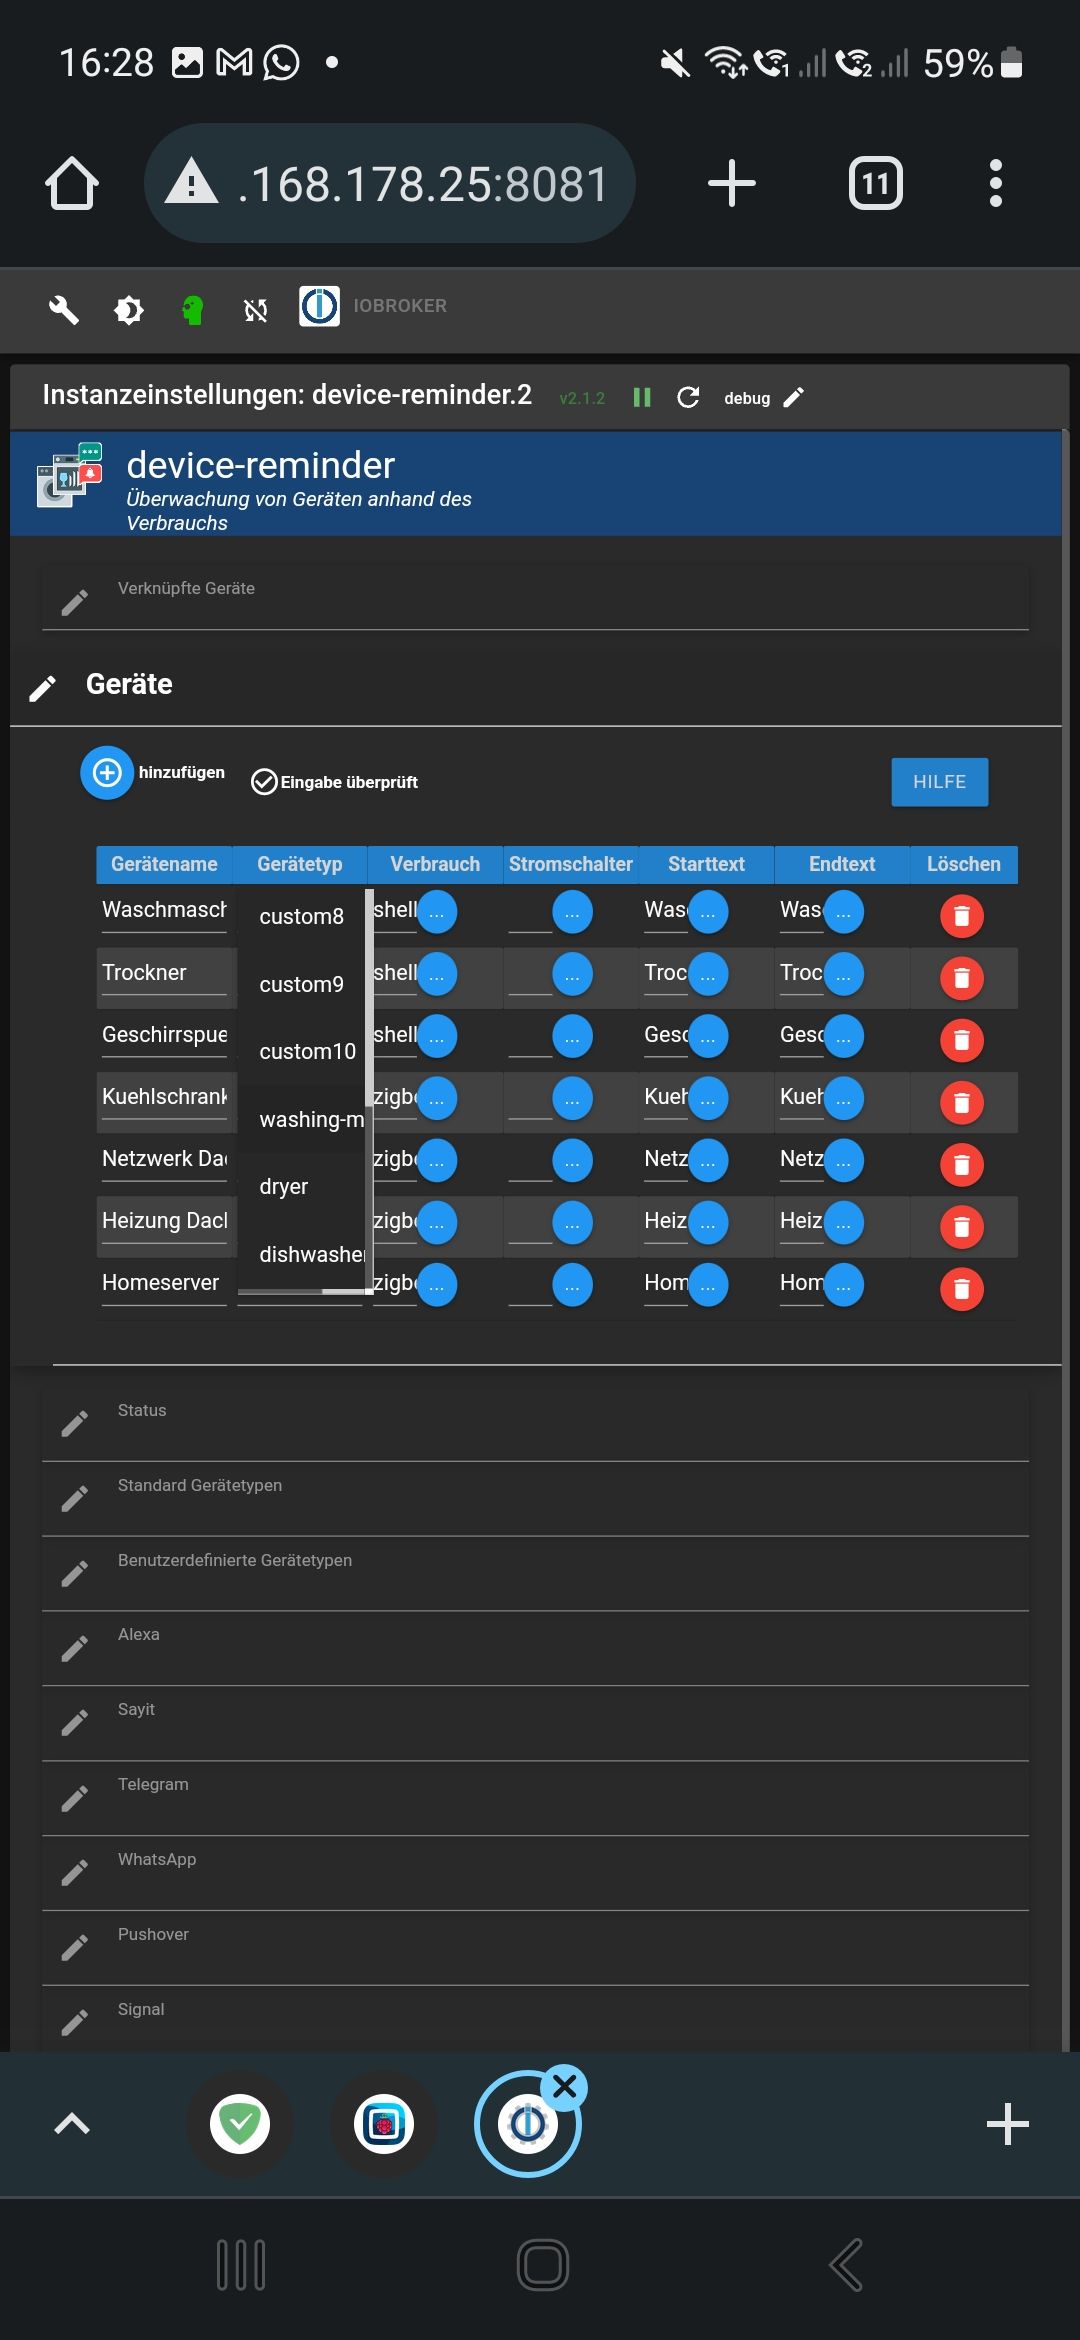Expand the Verknüpfte Geräte section
Image resolution: width=1080 pixels, height=2340 pixels.
coord(535,598)
